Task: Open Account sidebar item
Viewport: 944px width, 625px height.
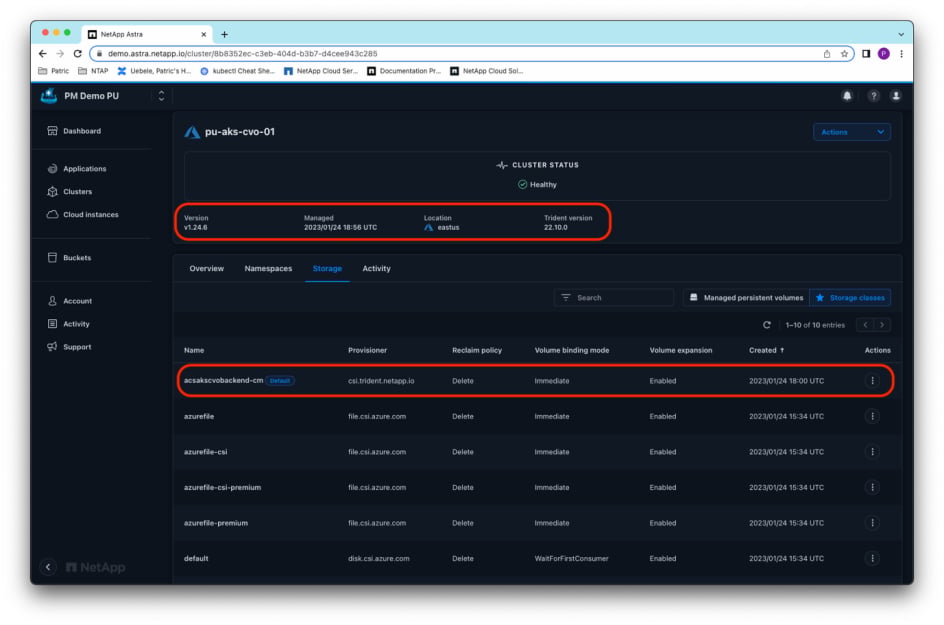Action: (69, 301)
